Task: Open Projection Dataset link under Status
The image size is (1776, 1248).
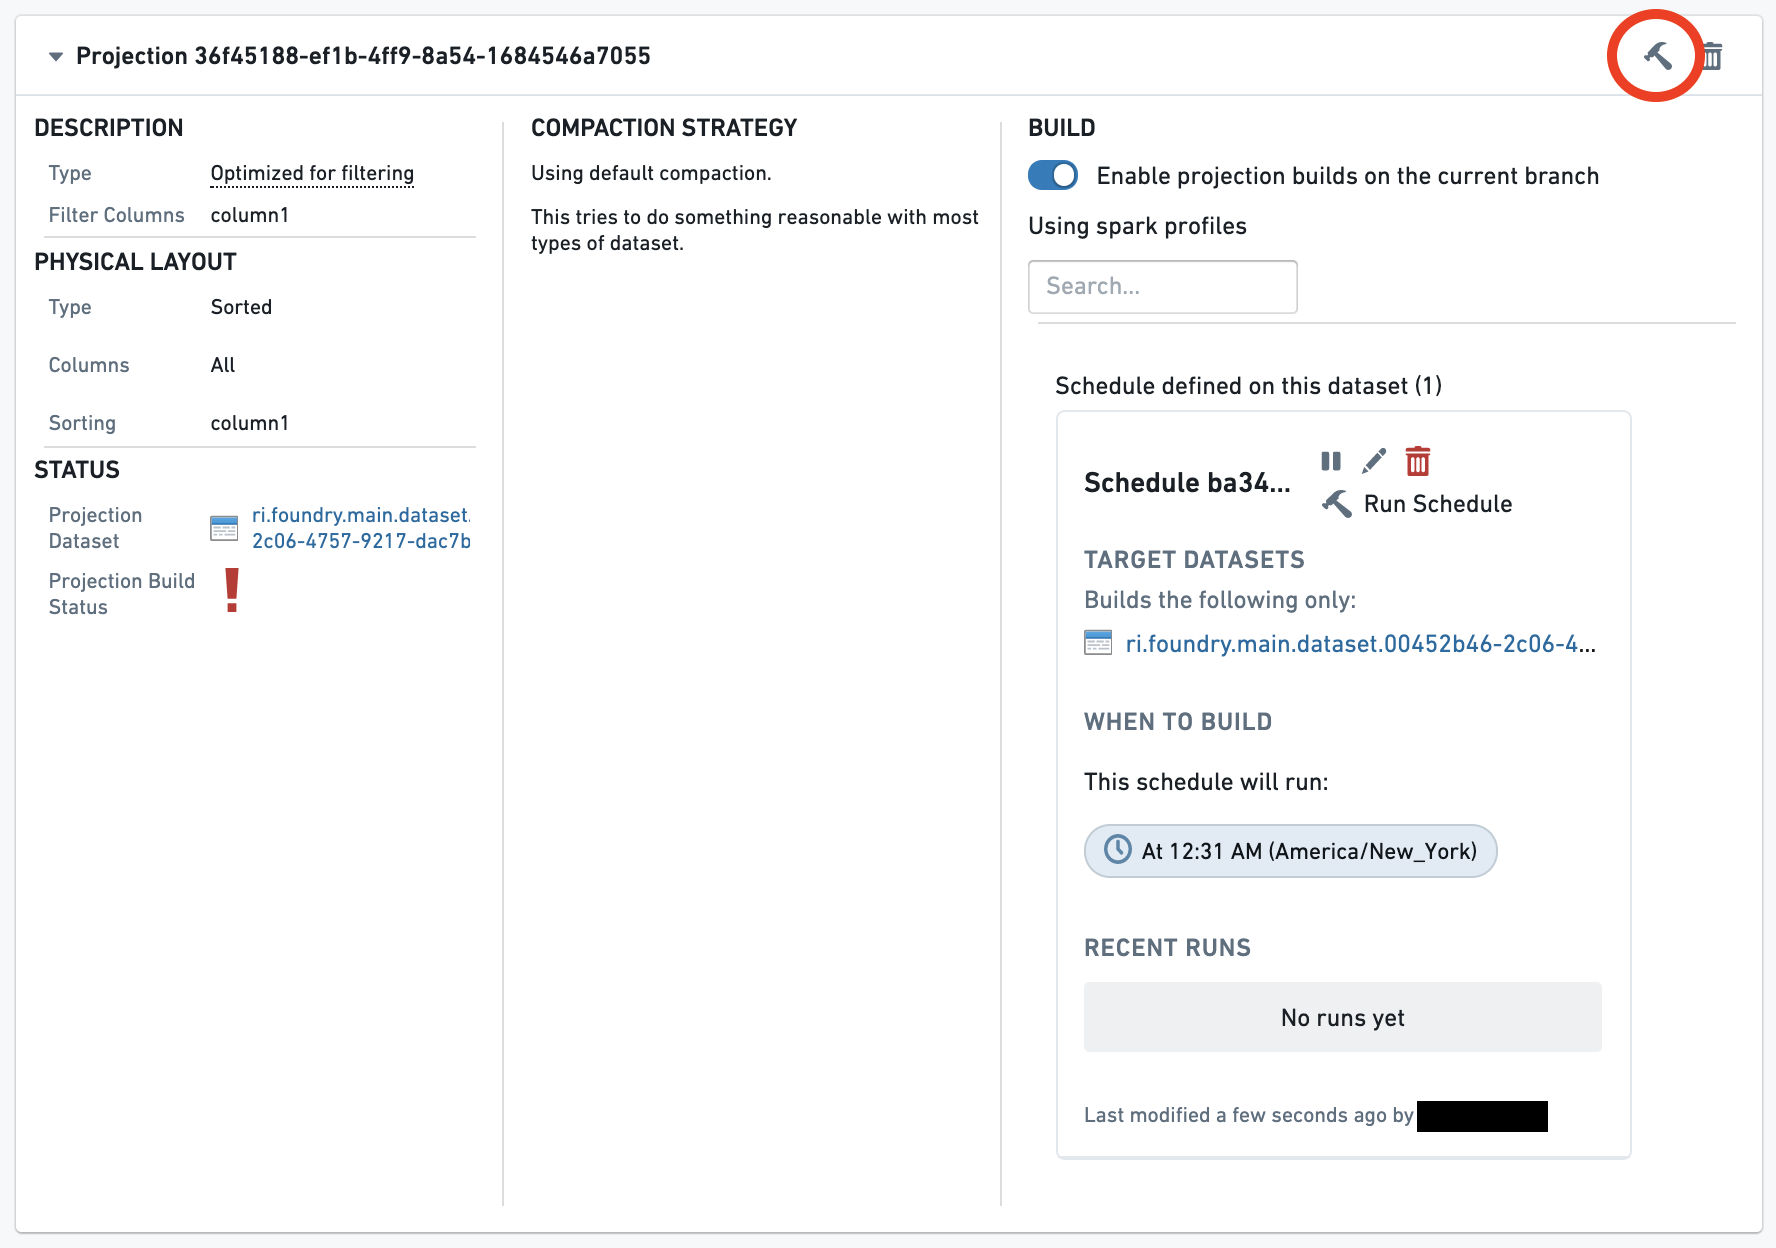Action: point(361,528)
